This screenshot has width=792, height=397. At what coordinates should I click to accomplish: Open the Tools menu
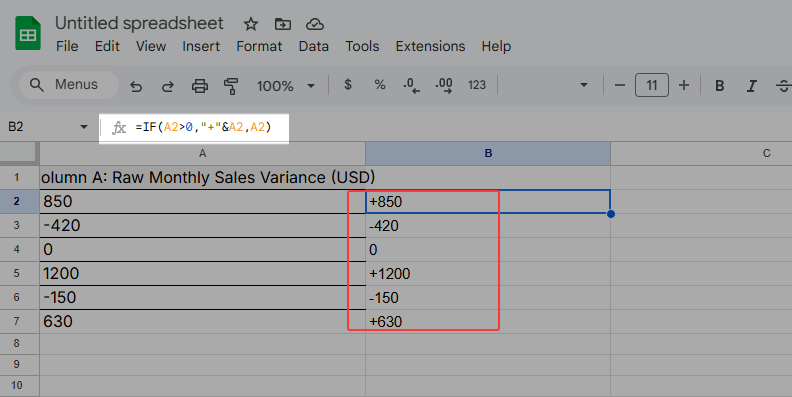coord(362,46)
